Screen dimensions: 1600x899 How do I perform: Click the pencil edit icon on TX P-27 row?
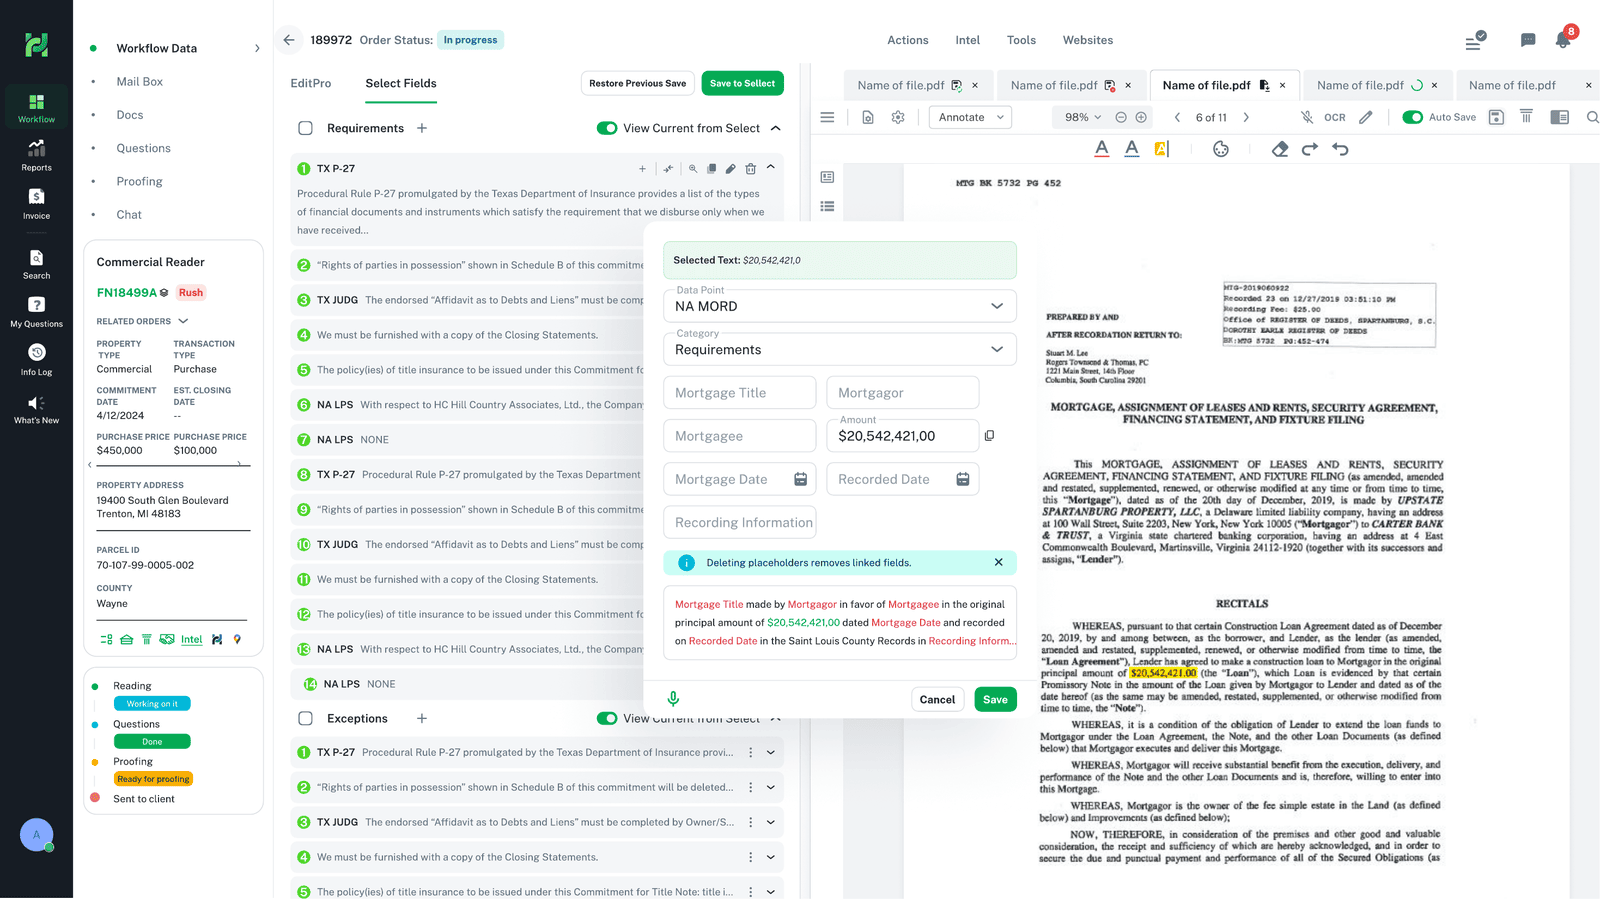pyautogui.click(x=731, y=169)
